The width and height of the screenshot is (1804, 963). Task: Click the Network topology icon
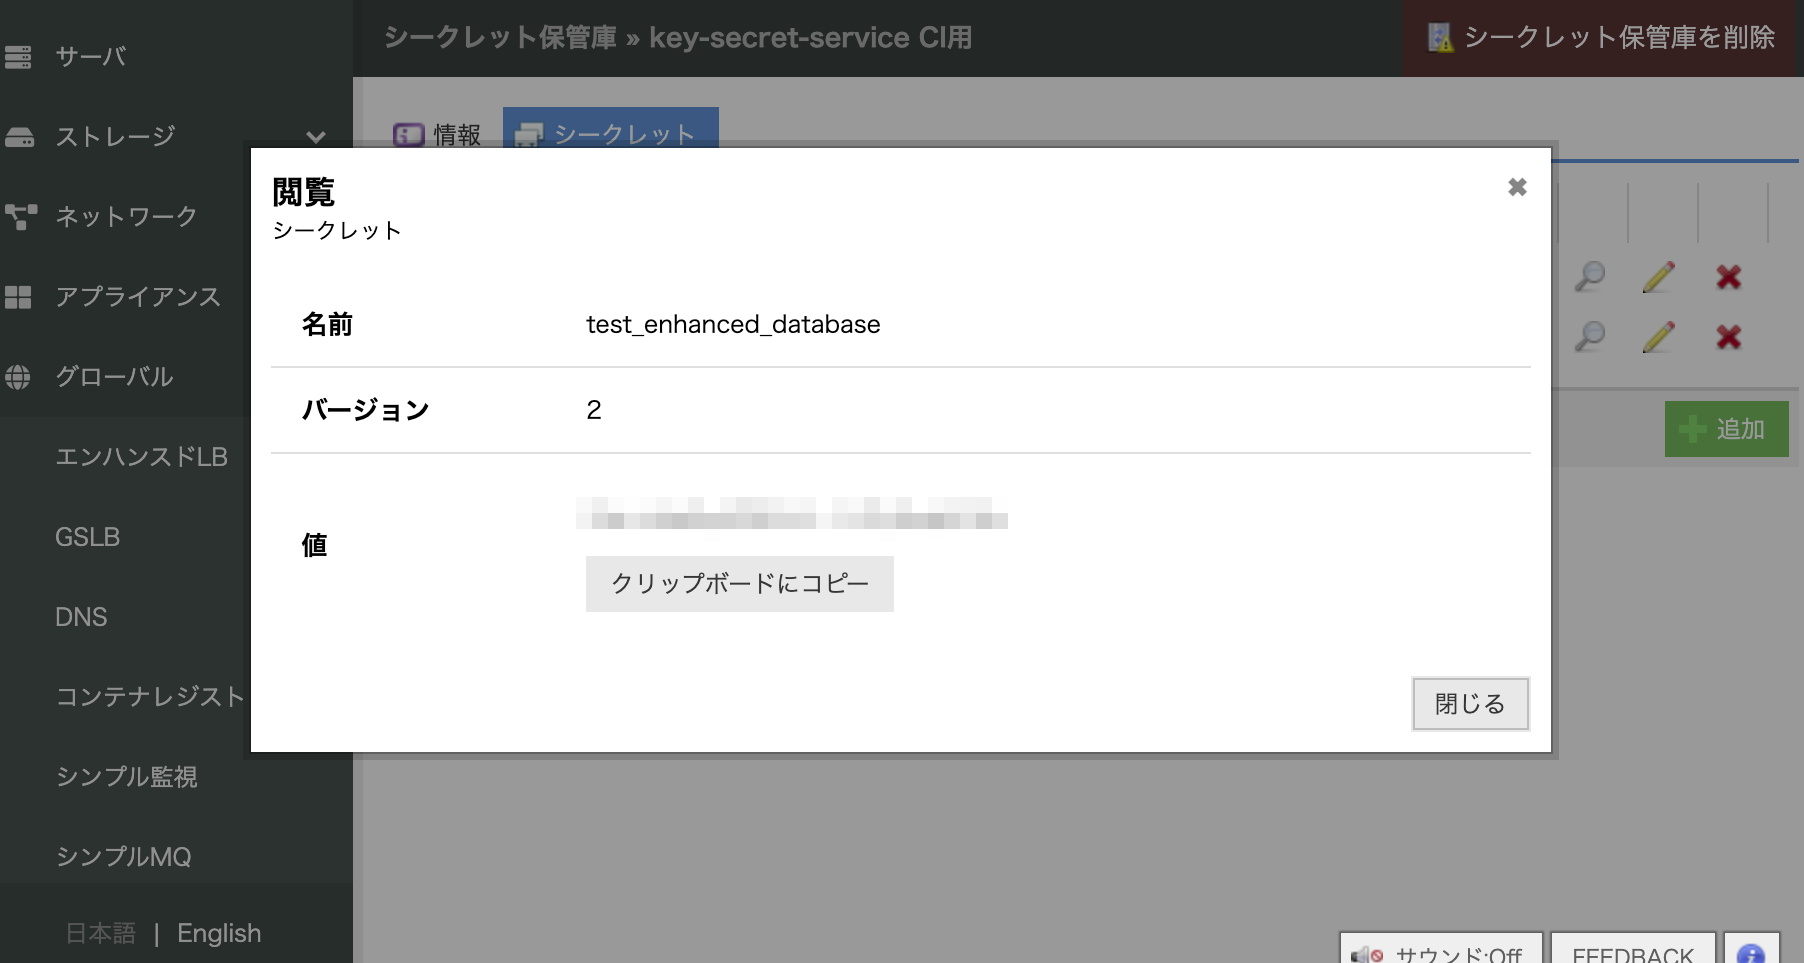20,217
